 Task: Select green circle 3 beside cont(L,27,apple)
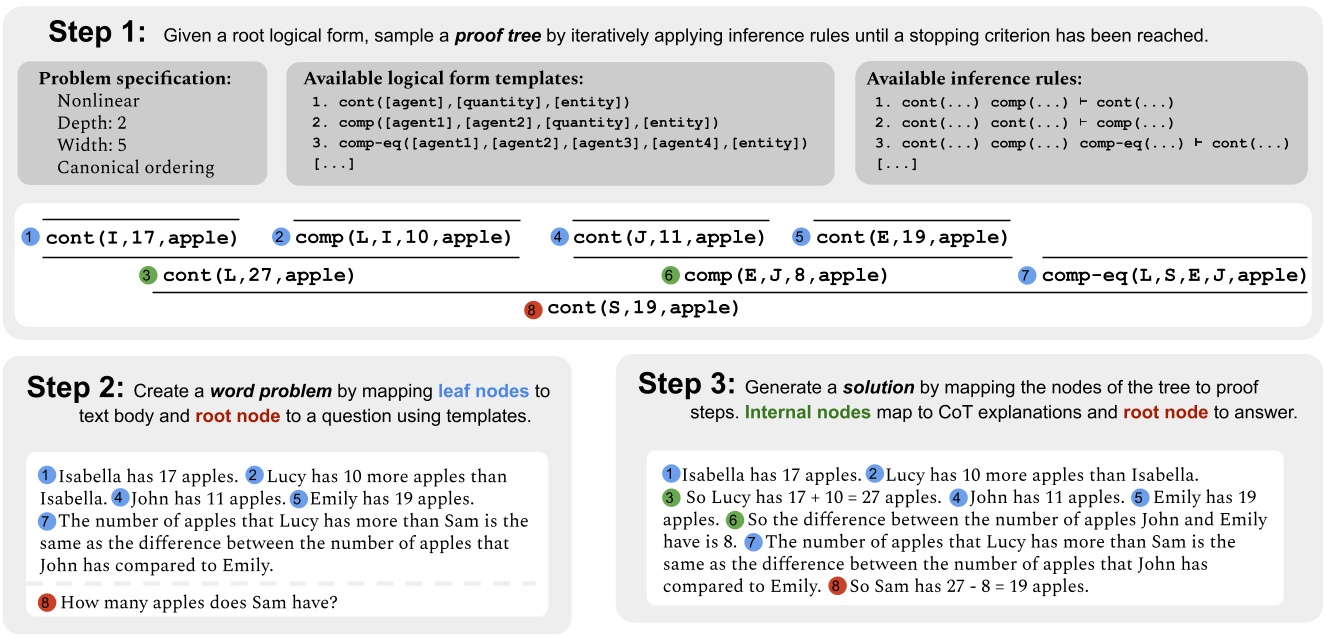point(149,275)
